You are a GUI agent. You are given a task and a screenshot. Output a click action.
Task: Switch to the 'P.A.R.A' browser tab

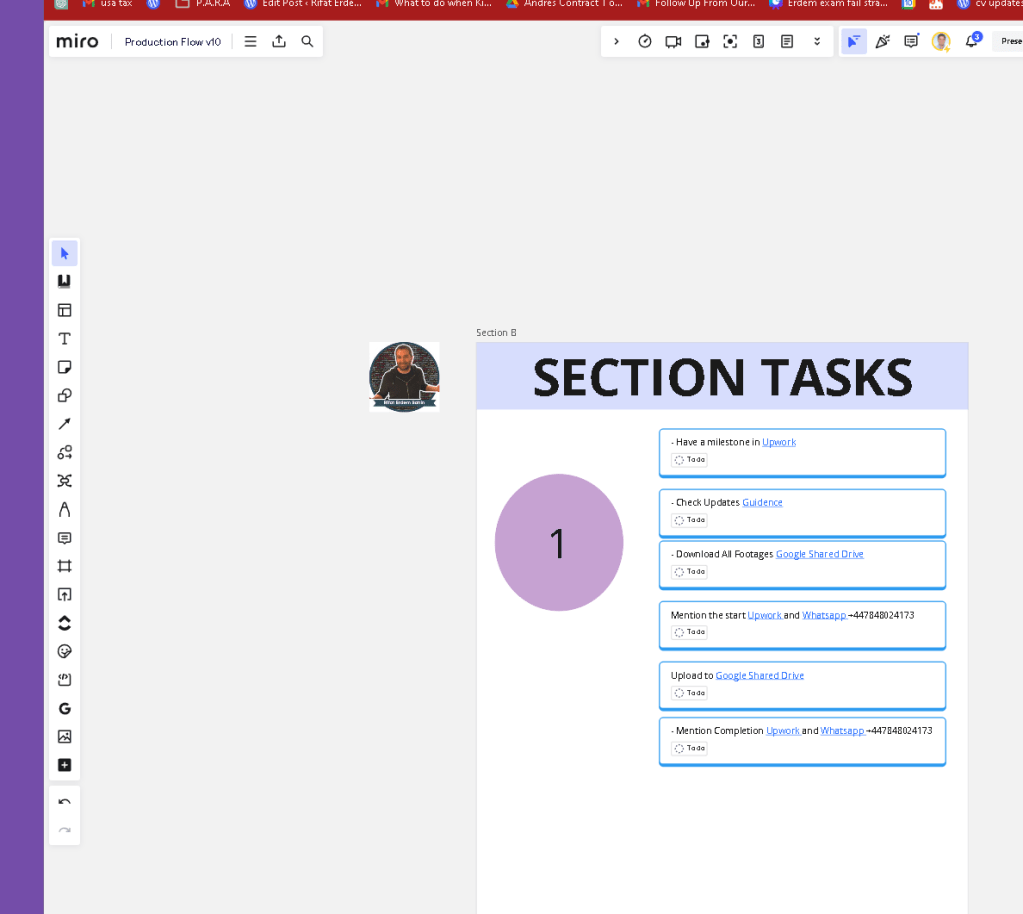tap(204, 4)
